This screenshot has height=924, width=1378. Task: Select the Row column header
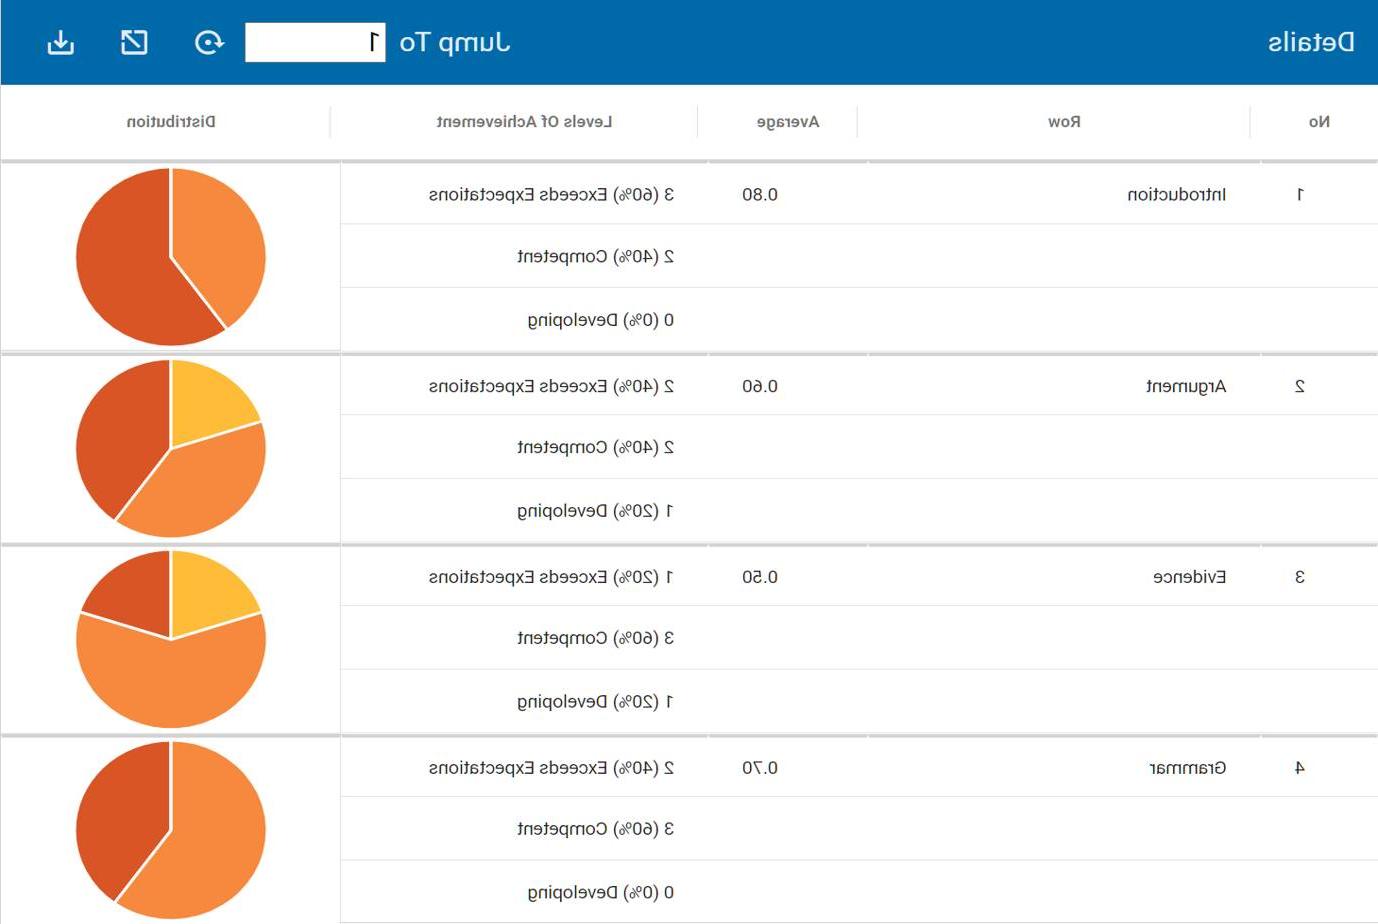point(1064,122)
